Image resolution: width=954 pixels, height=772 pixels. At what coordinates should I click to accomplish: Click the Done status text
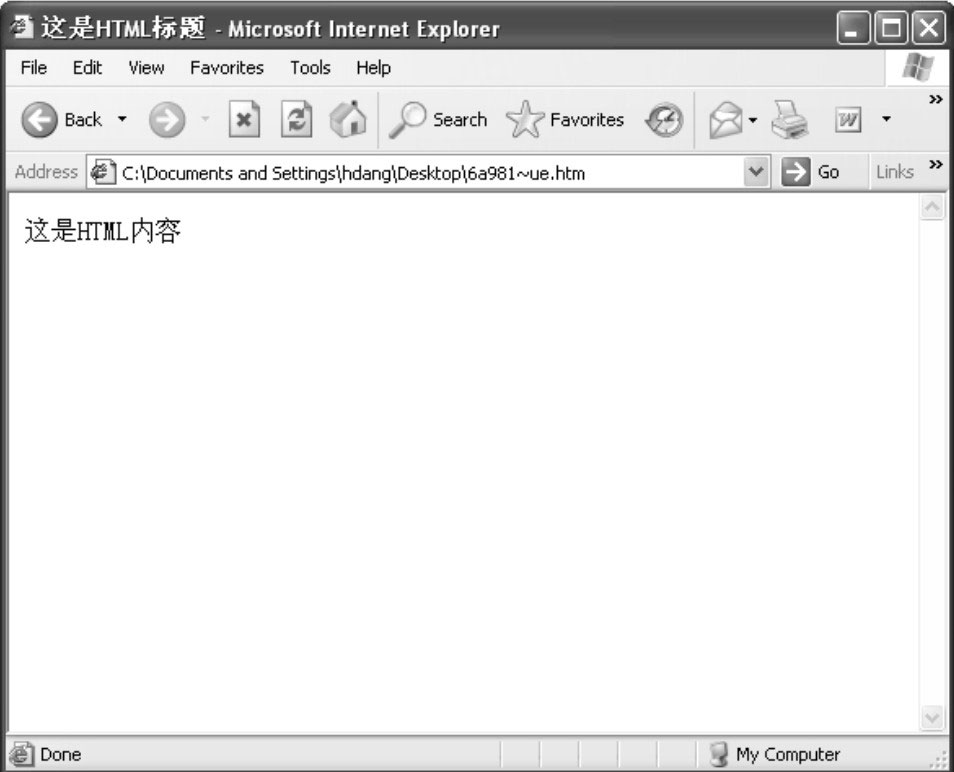tap(60, 754)
